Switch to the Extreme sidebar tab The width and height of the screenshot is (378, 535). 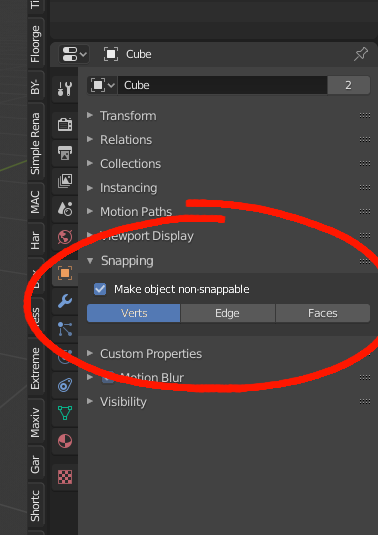click(35, 368)
